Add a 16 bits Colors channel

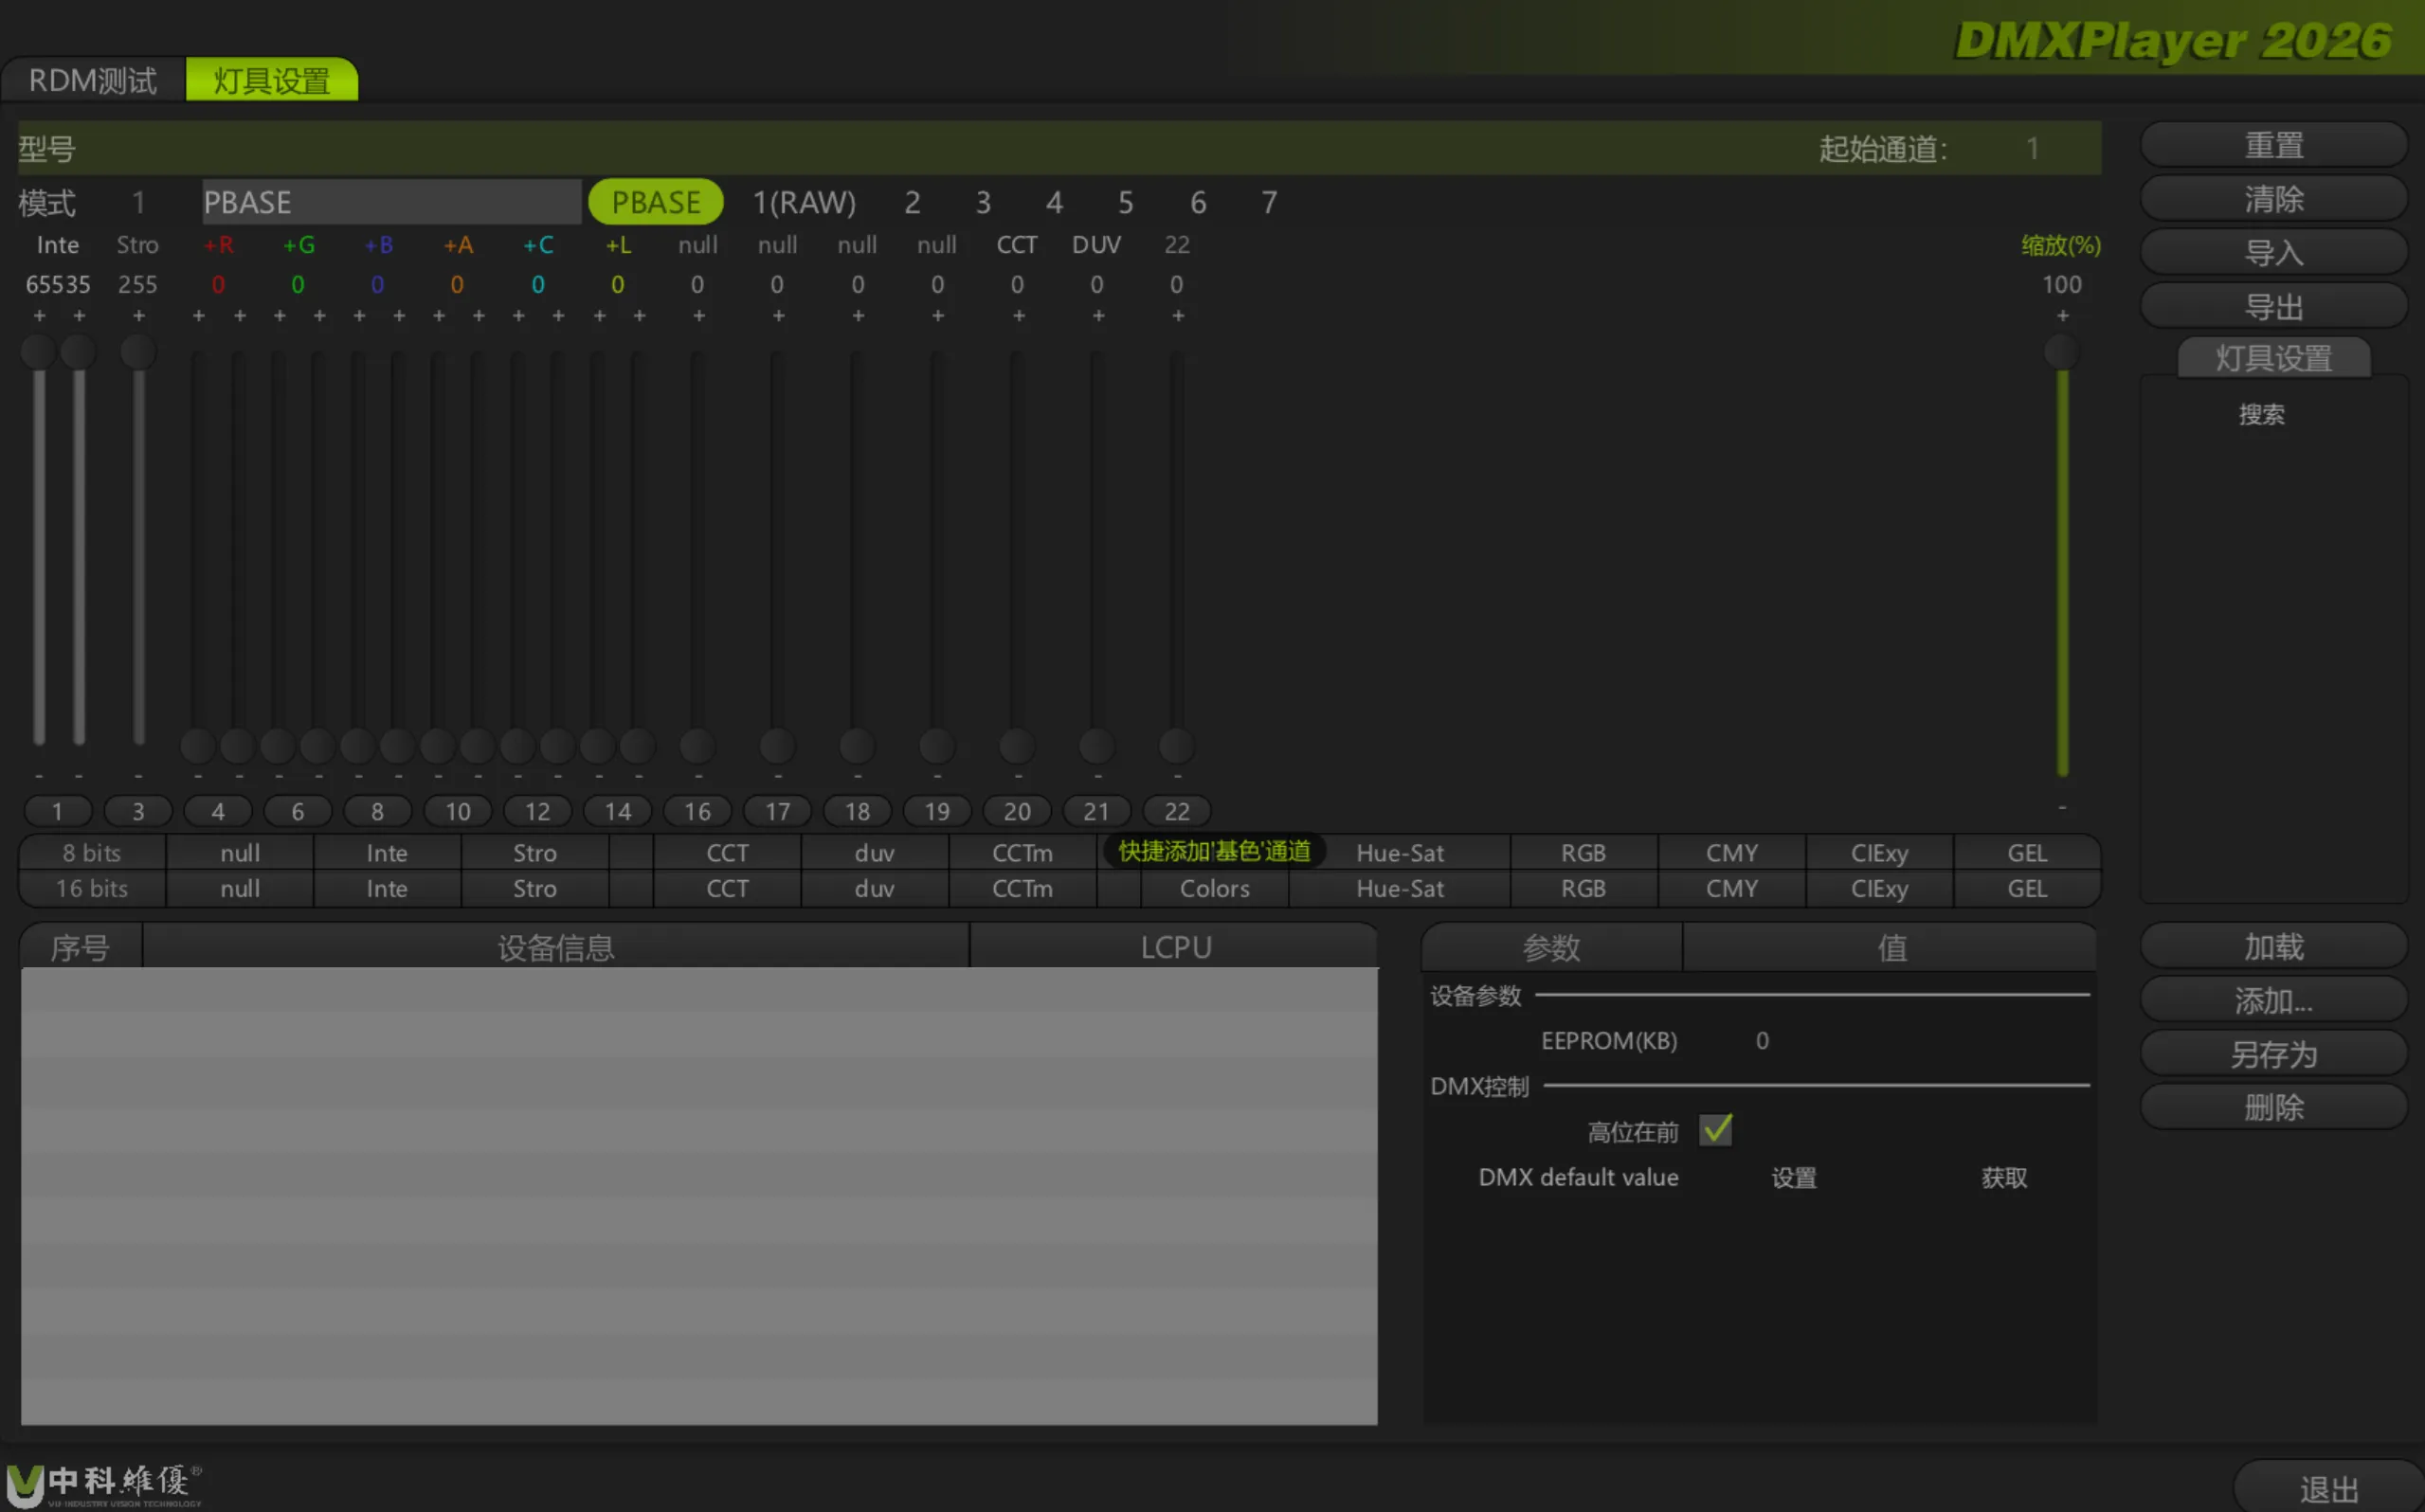point(1214,888)
